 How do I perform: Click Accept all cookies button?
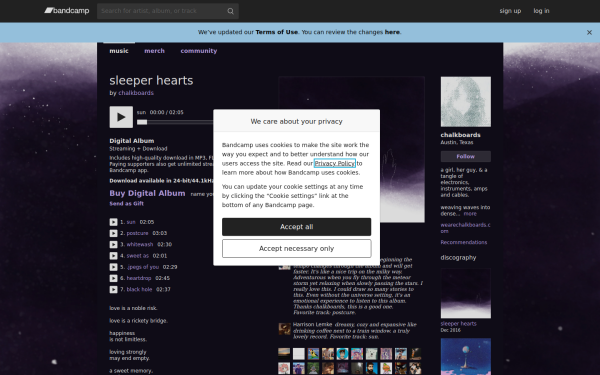pyautogui.click(x=297, y=227)
